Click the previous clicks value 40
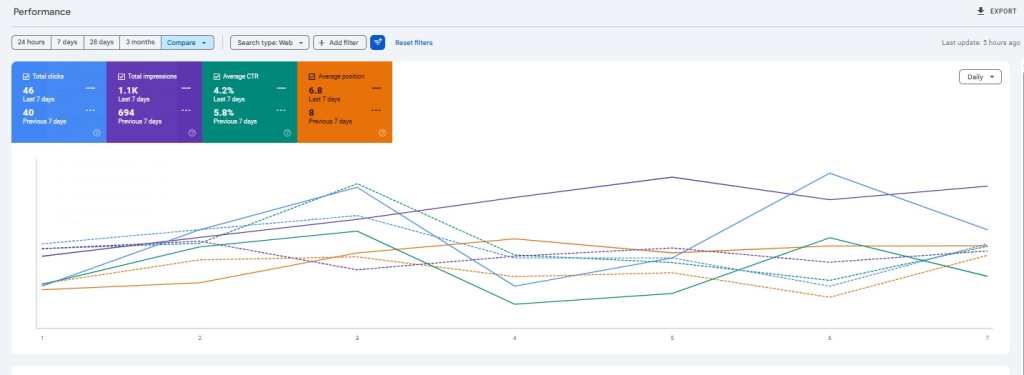 pyautogui.click(x=28, y=113)
